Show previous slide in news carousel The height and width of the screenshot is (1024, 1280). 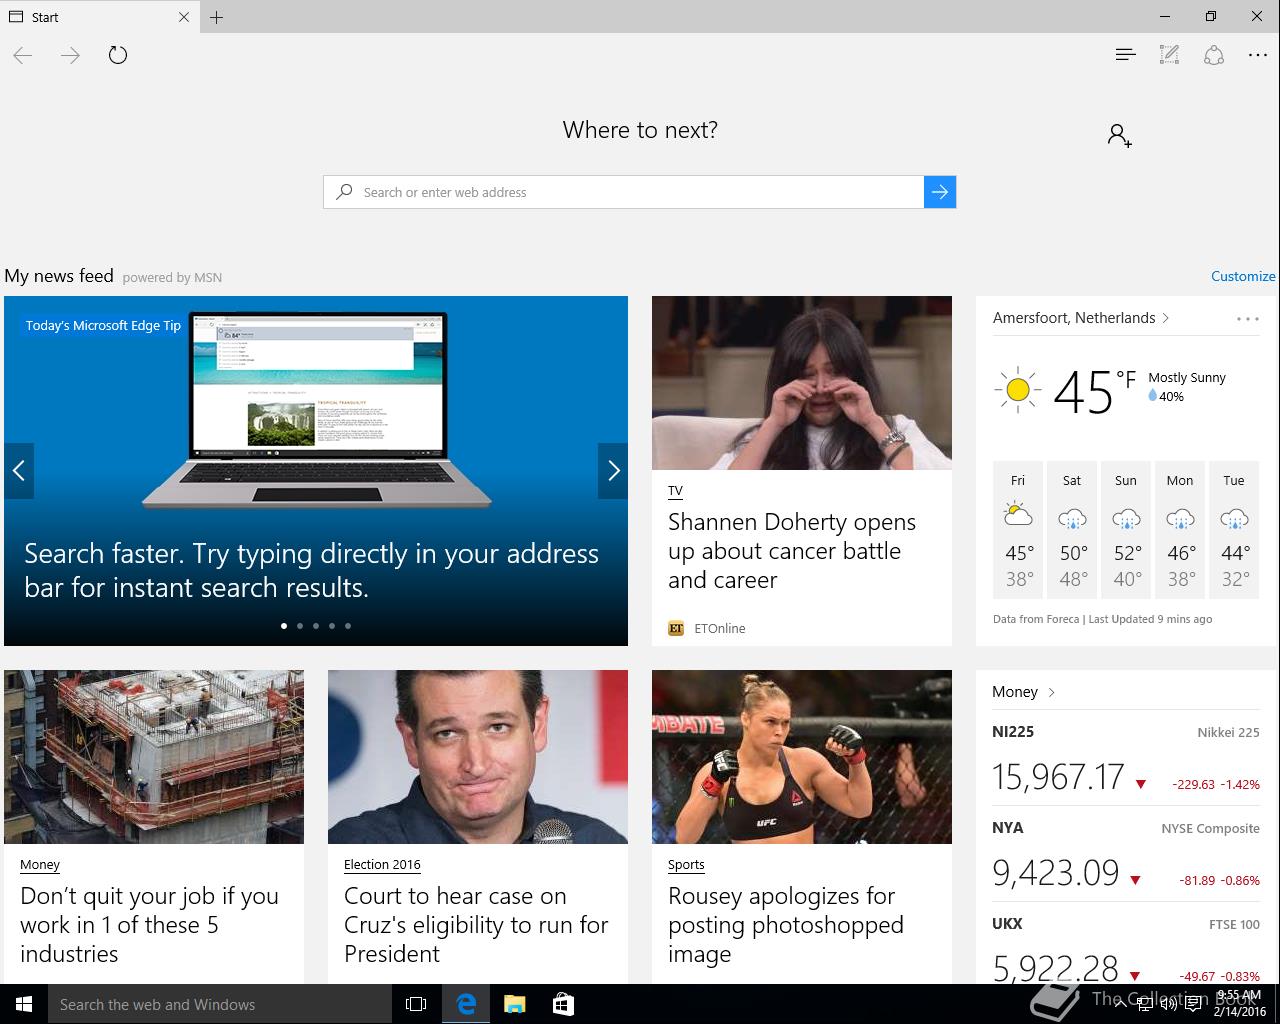pyautogui.click(x=19, y=470)
